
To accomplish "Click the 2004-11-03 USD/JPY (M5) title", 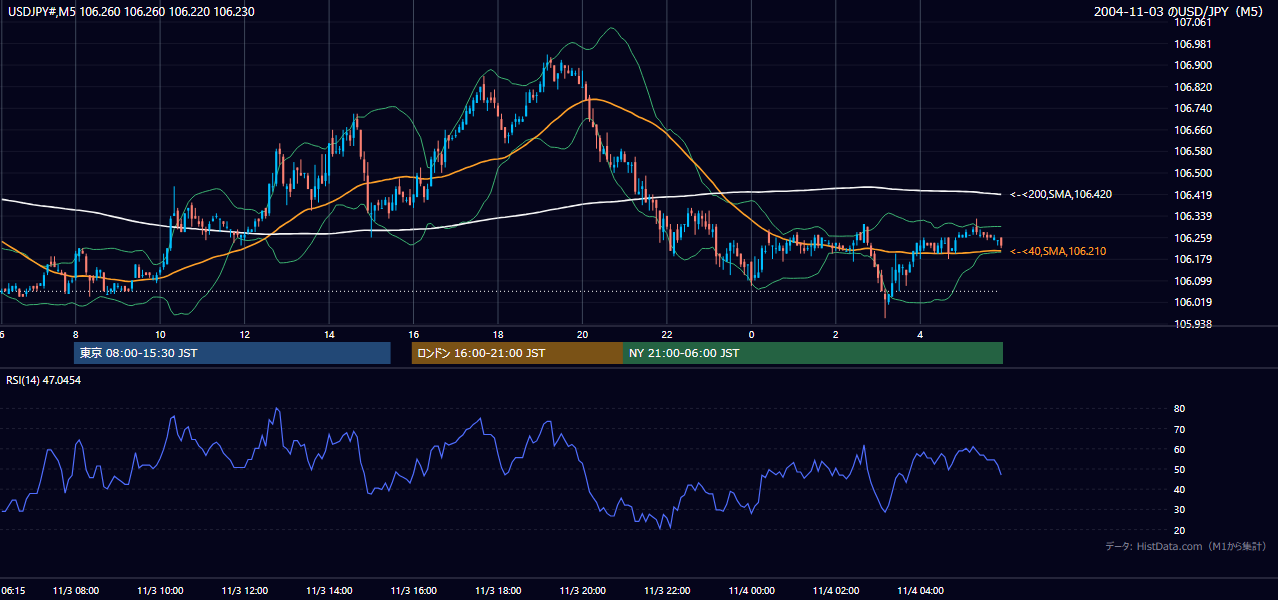I will tap(1180, 12).
